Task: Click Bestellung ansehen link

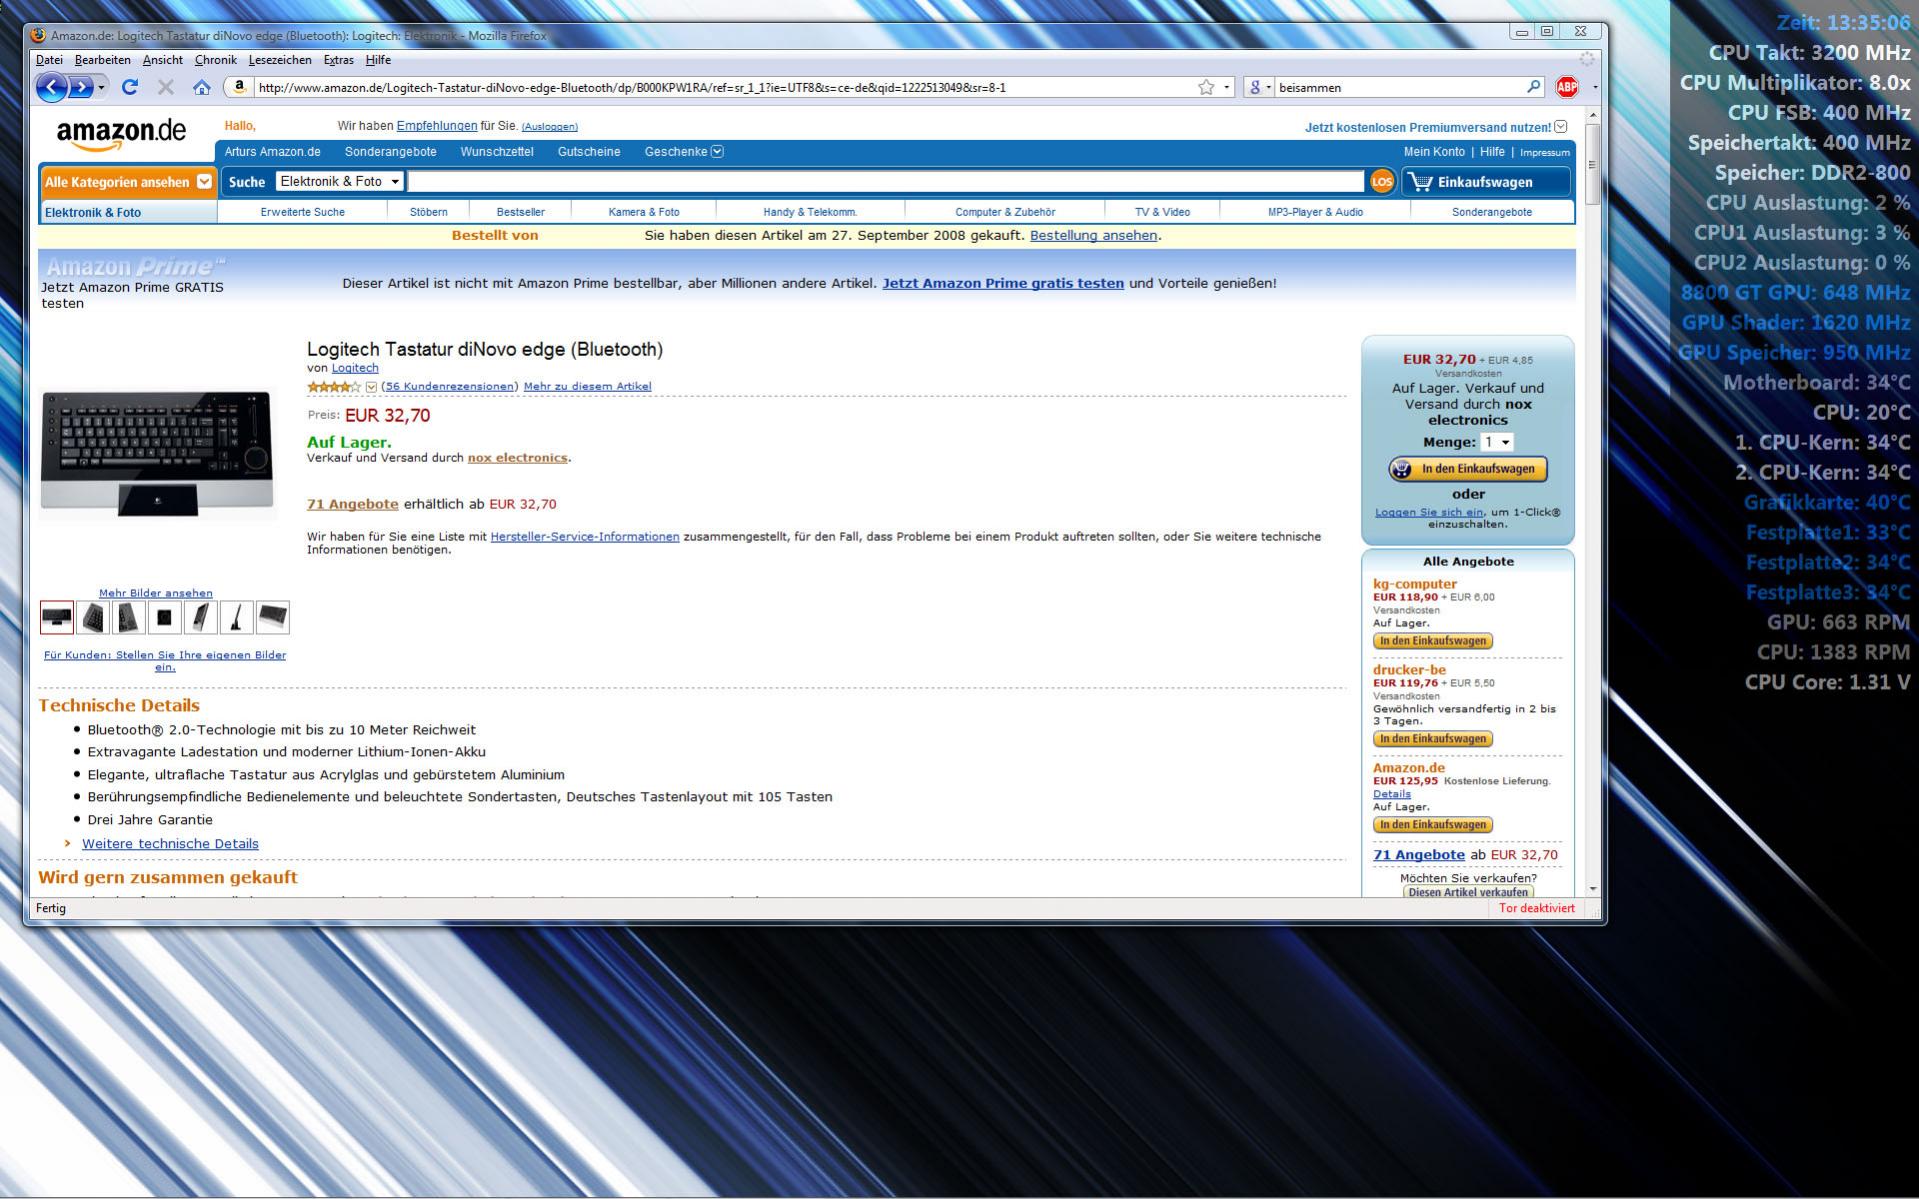Action: [1093, 236]
